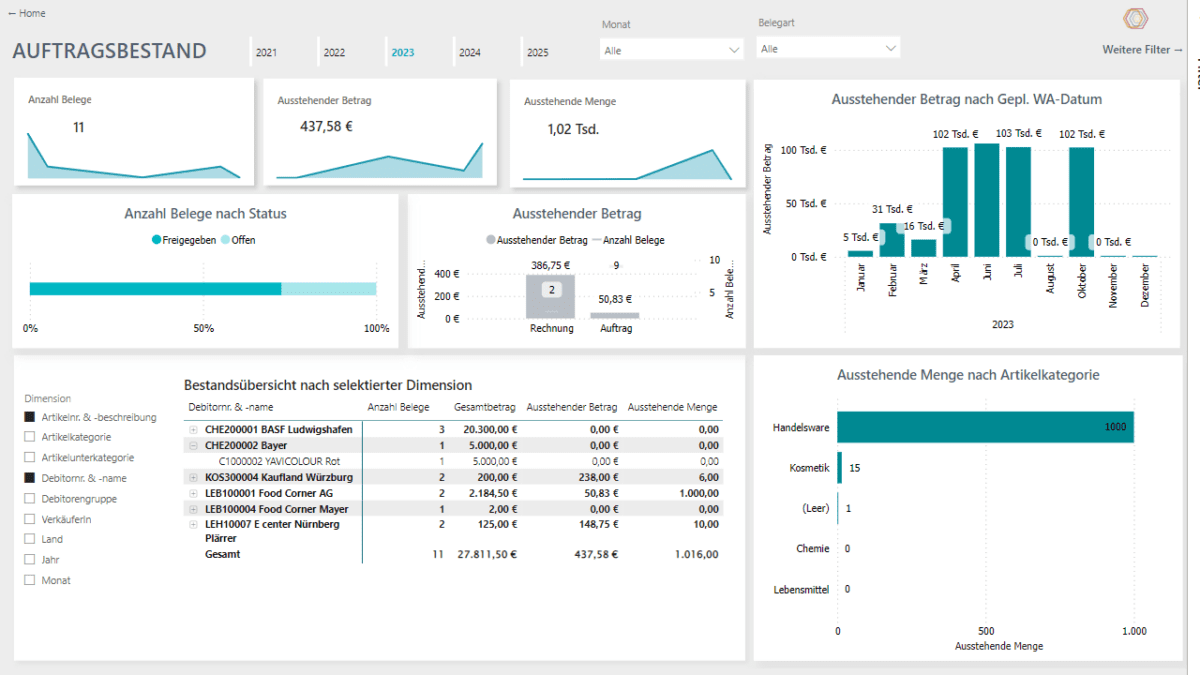
Task: Click the 27.811,50 € total value
Action: (487, 554)
